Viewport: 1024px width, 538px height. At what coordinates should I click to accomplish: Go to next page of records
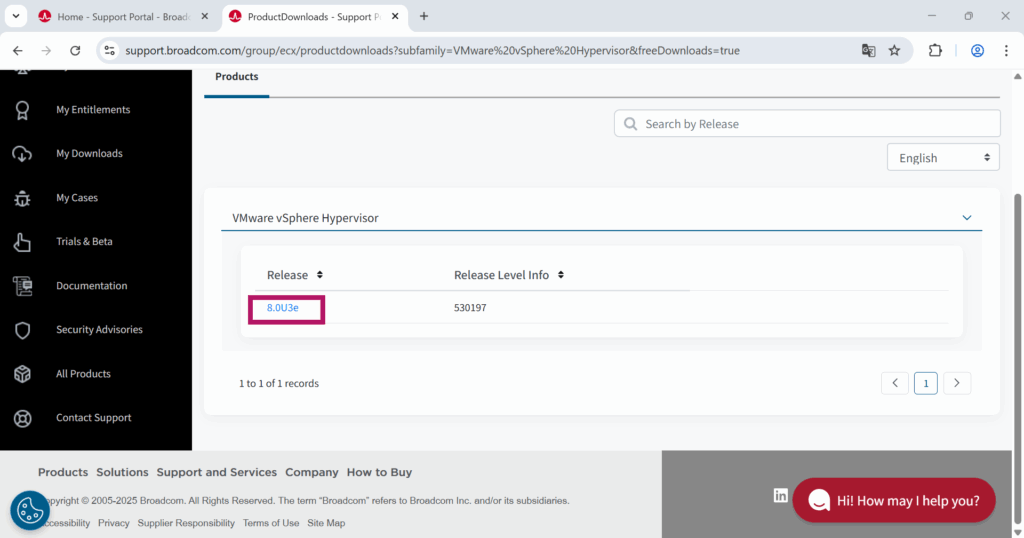[x=957, y=383]
